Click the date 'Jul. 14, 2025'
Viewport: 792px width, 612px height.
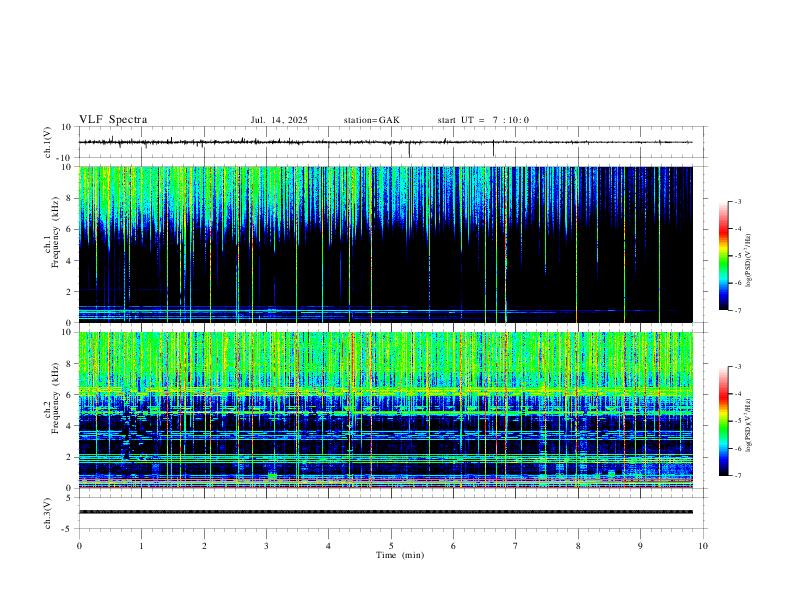pyautogui.click(x=279, y=120)
